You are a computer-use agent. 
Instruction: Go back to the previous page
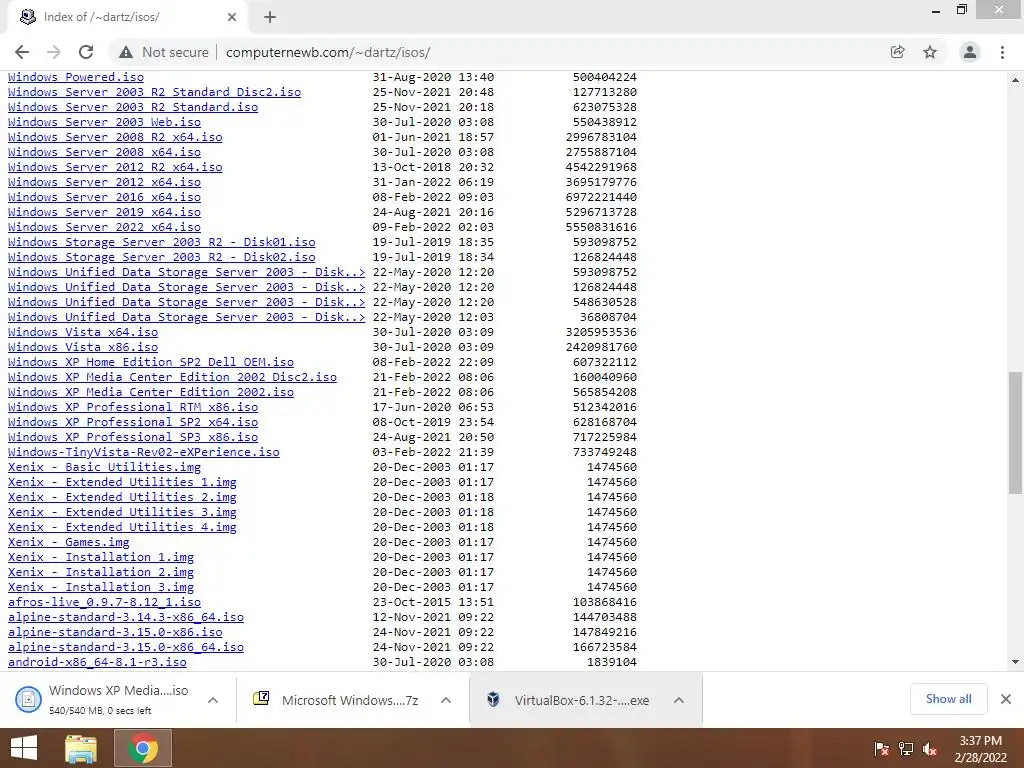[22, 52]
